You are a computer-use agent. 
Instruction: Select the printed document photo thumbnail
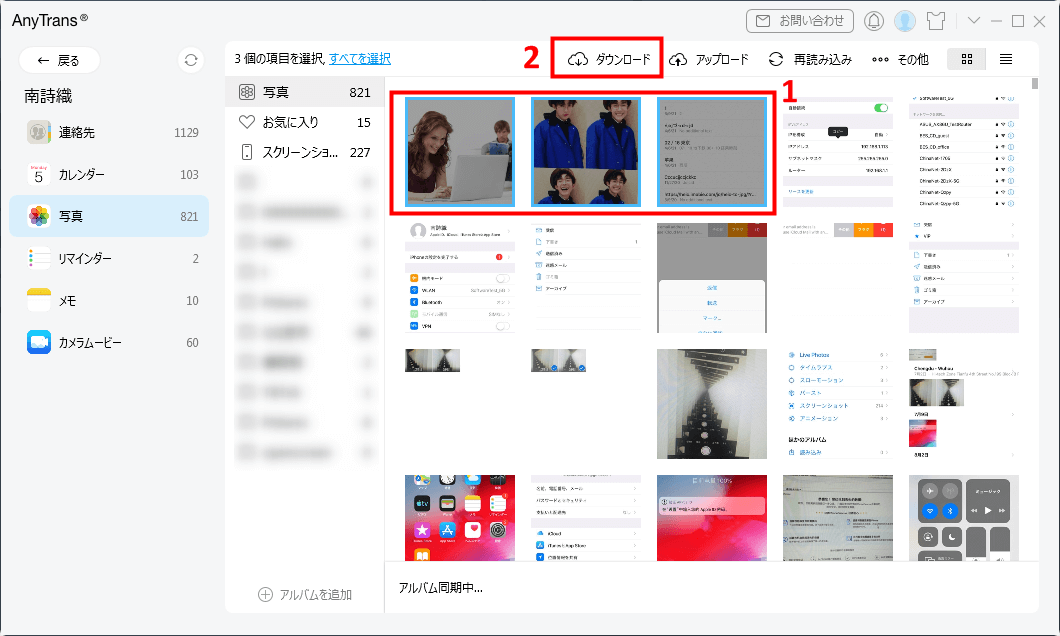click(x=838, y=518)
